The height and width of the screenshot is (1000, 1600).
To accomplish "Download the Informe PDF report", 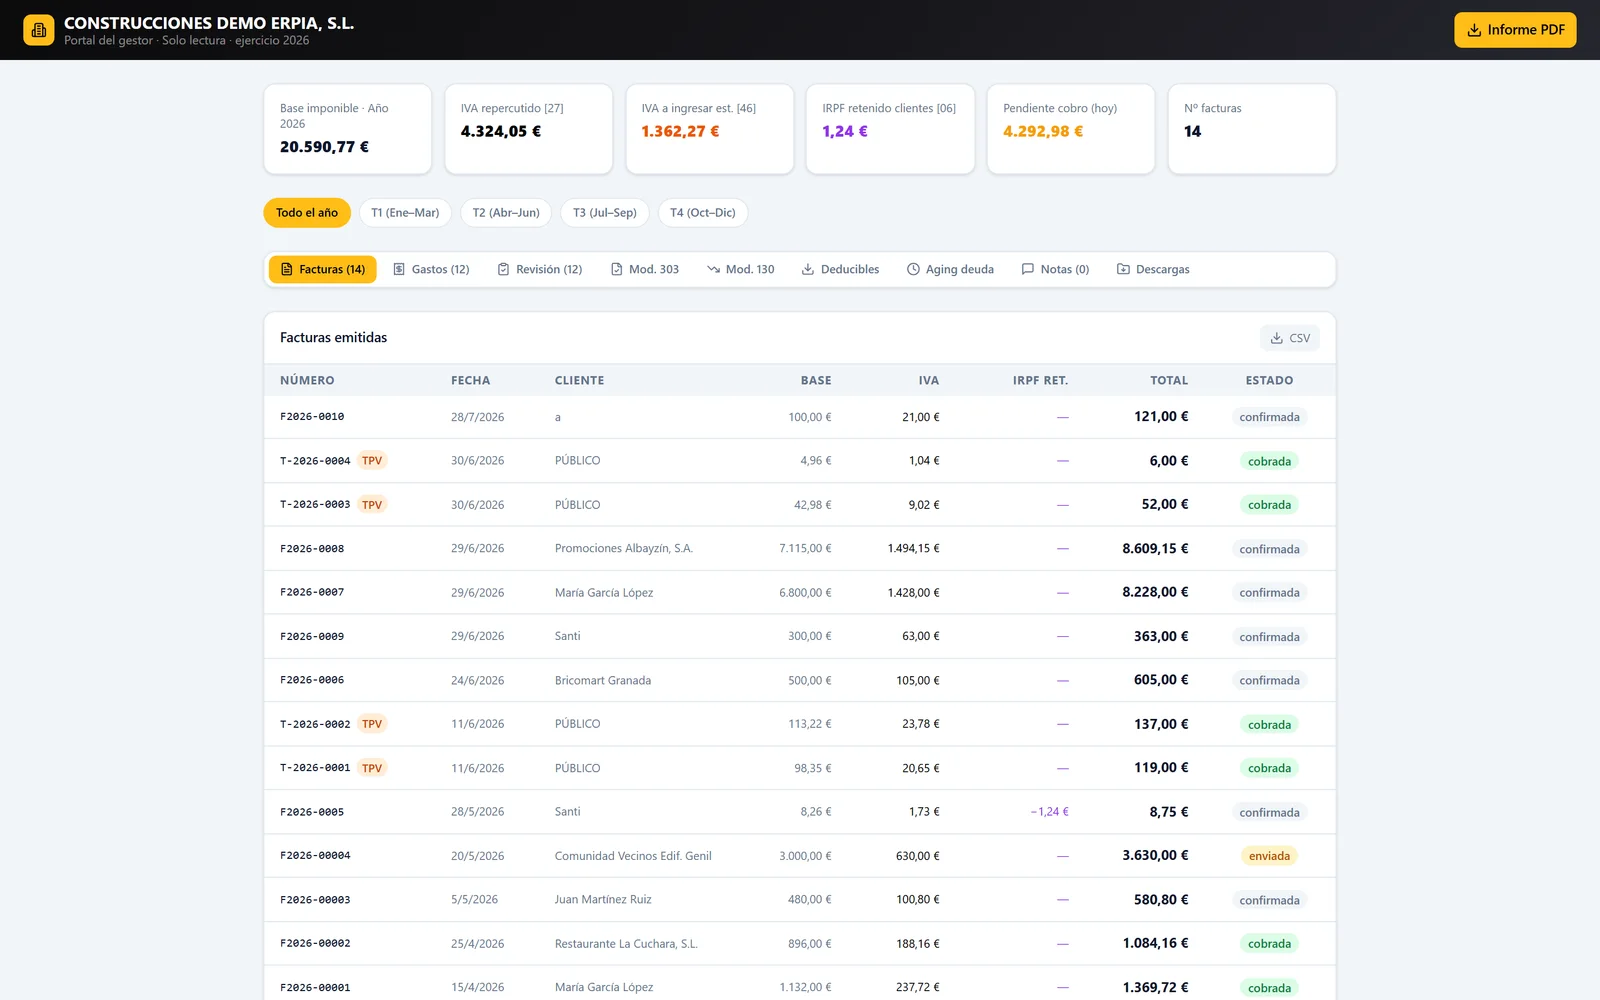I will tap(1515, 30).
